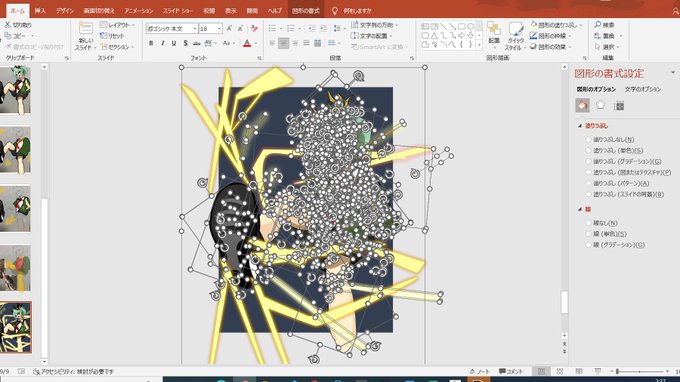Center-align text in paragraph group
This screenshot has height=382, width=680.
click(x=284, y=43)
